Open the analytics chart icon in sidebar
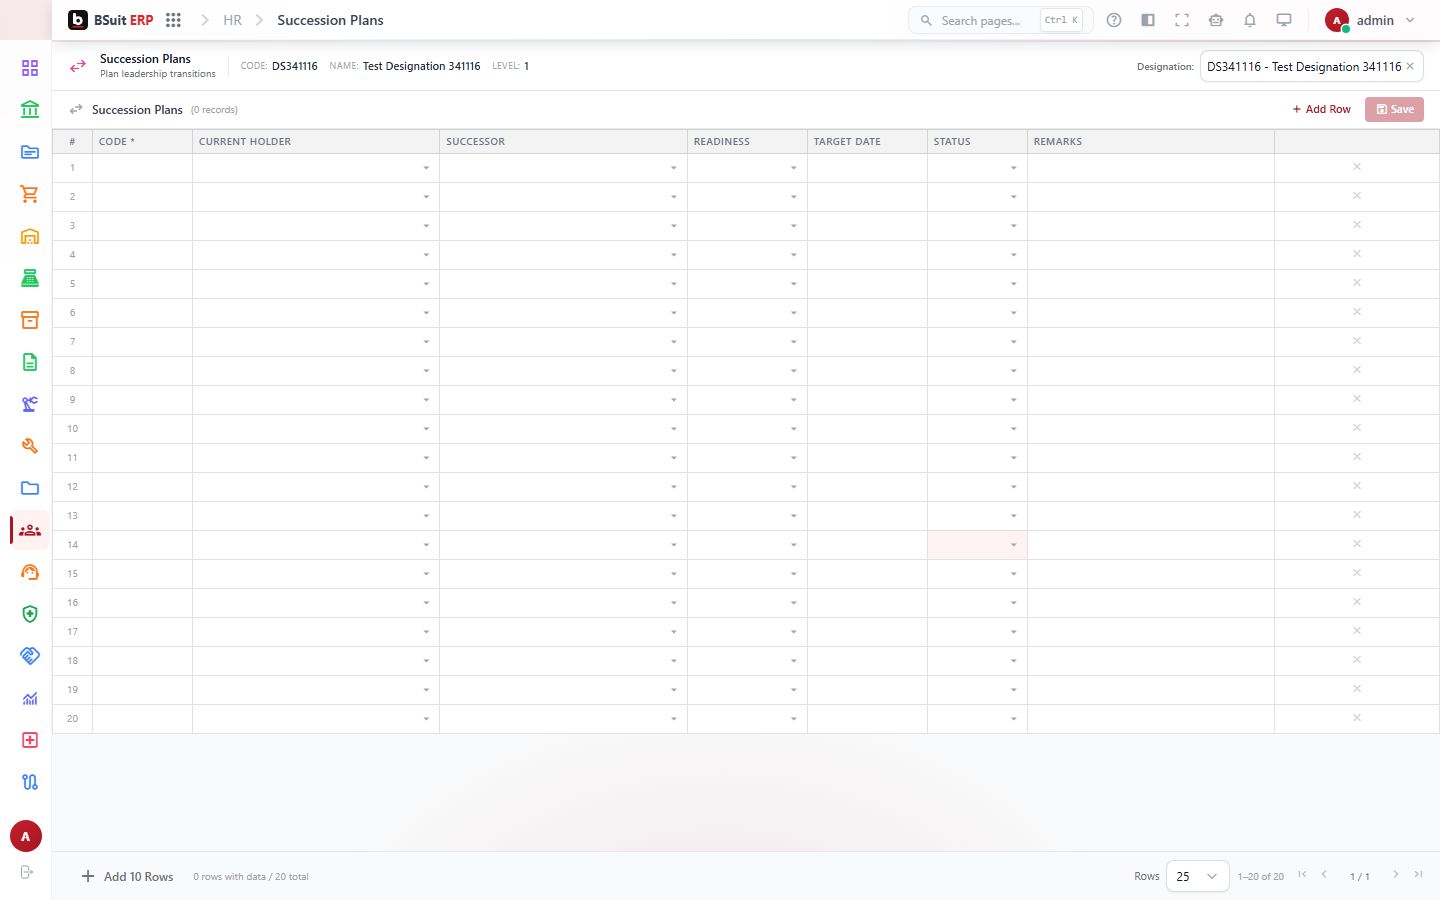The height and width of the screenshot is (900, 1440). pyautogui.click(x=30, y=698)
